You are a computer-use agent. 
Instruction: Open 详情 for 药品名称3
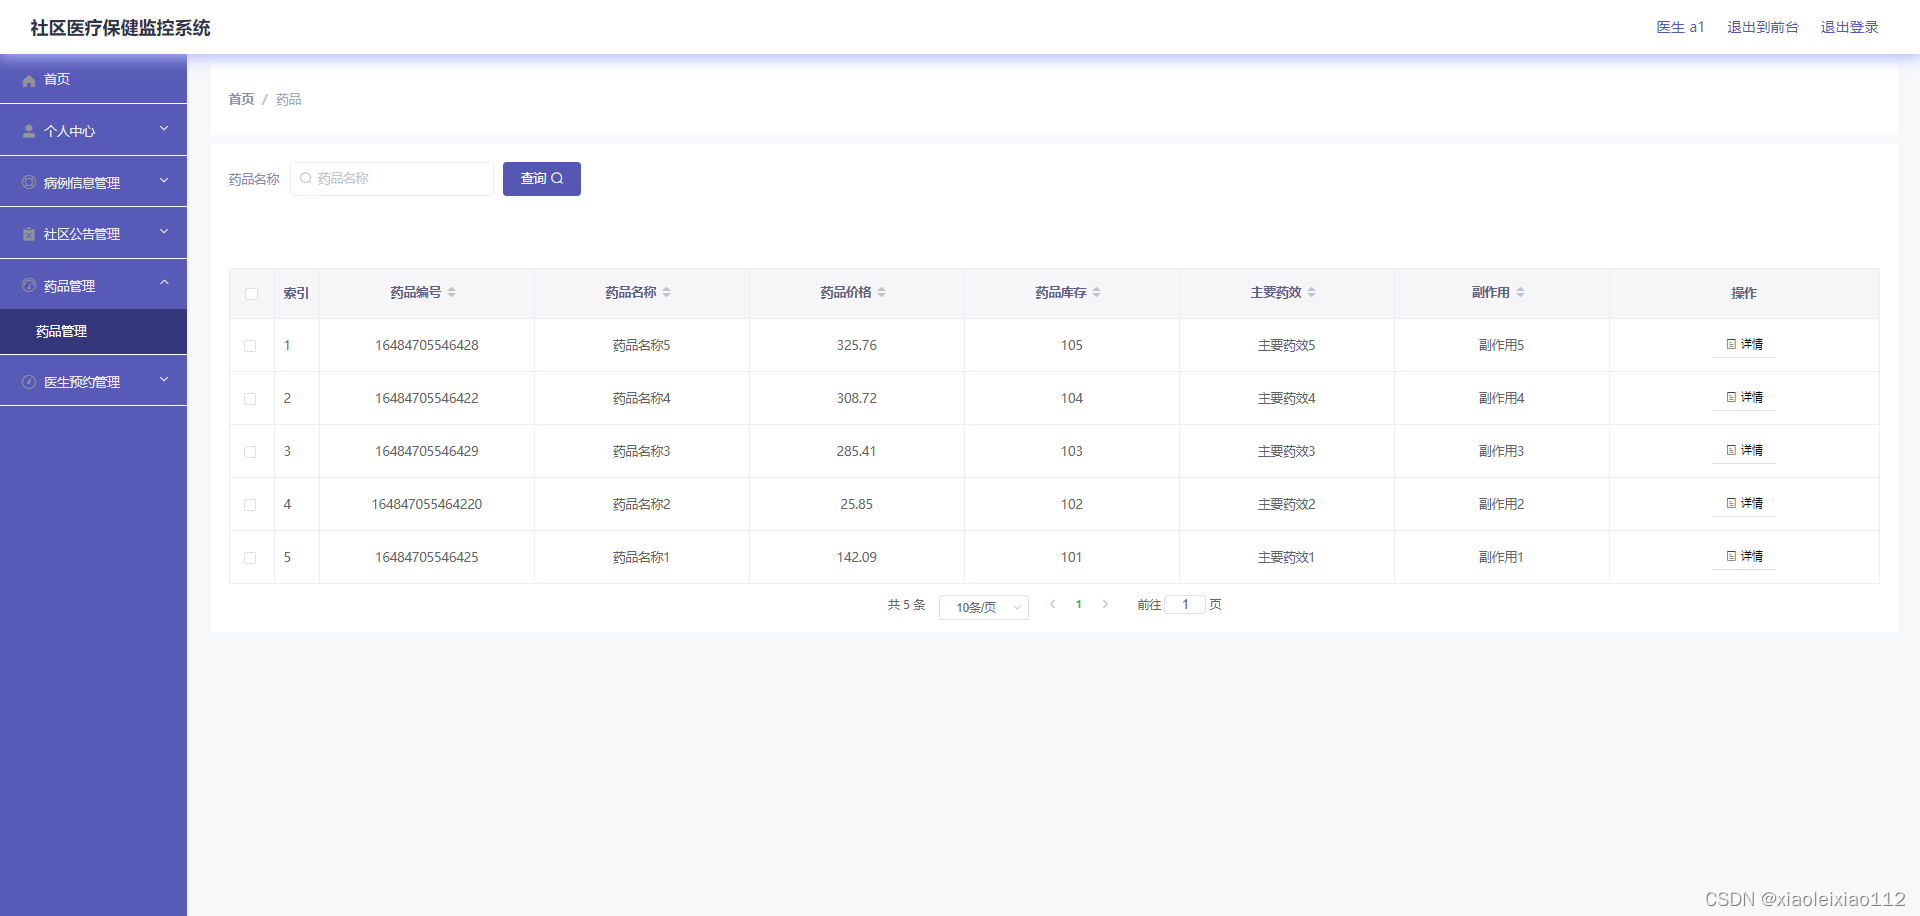1744,450
